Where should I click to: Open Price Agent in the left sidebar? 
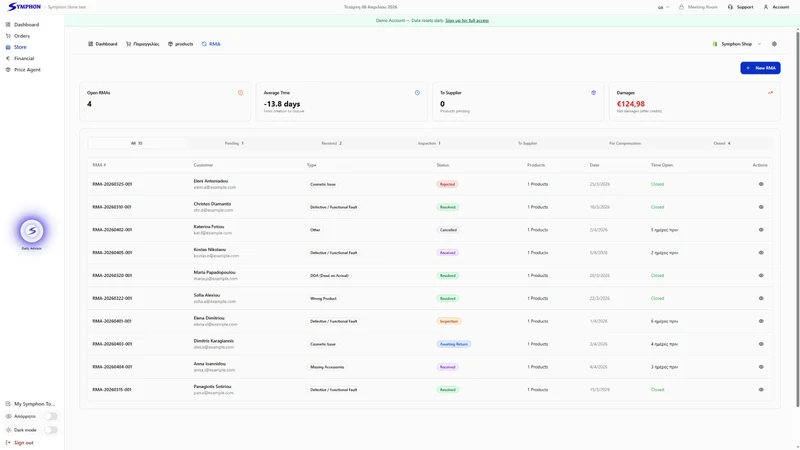(23, 69)
